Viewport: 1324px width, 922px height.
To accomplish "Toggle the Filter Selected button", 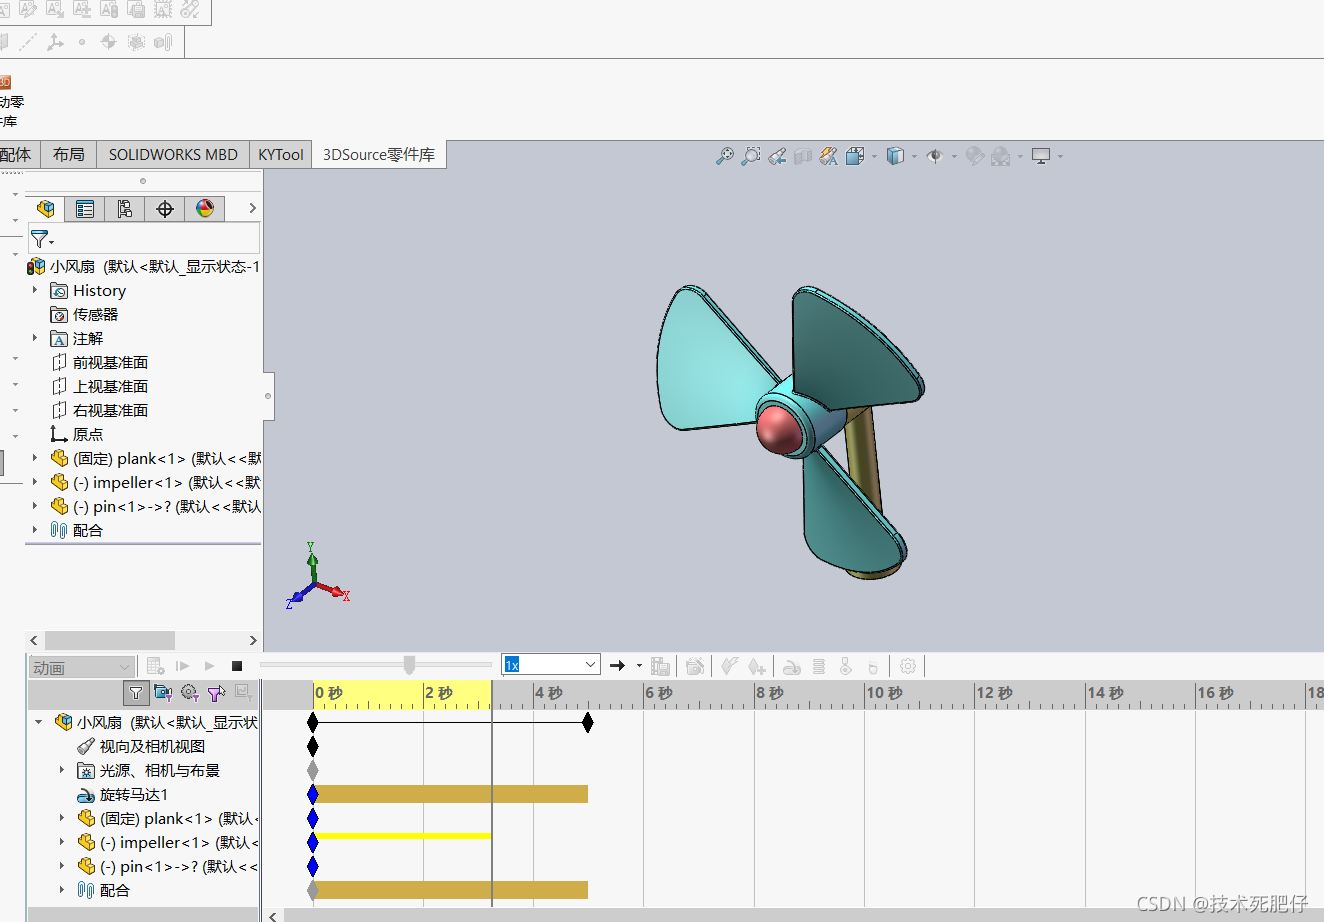I will 216,692.
